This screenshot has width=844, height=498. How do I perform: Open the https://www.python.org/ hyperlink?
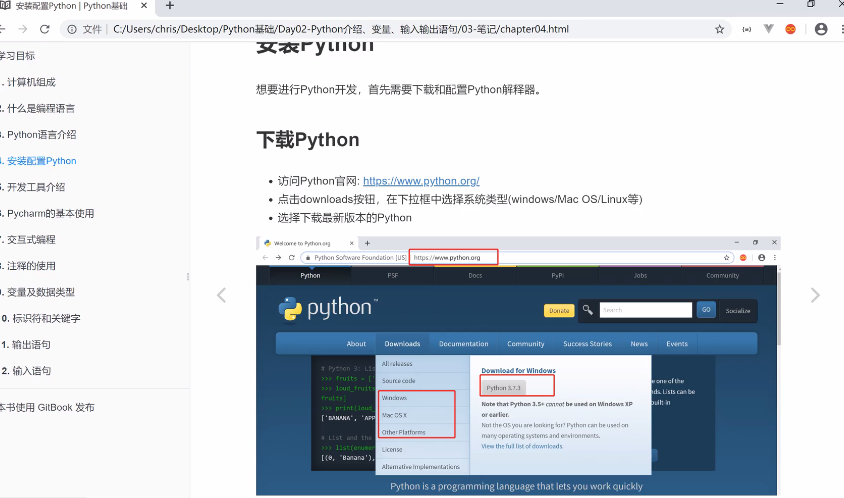tap(421, 181)
